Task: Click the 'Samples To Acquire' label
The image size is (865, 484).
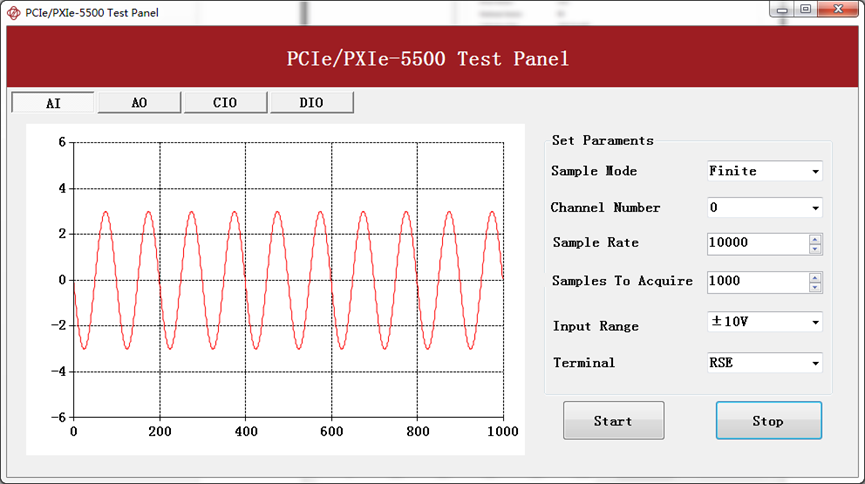Action: (x=622, y=281)
